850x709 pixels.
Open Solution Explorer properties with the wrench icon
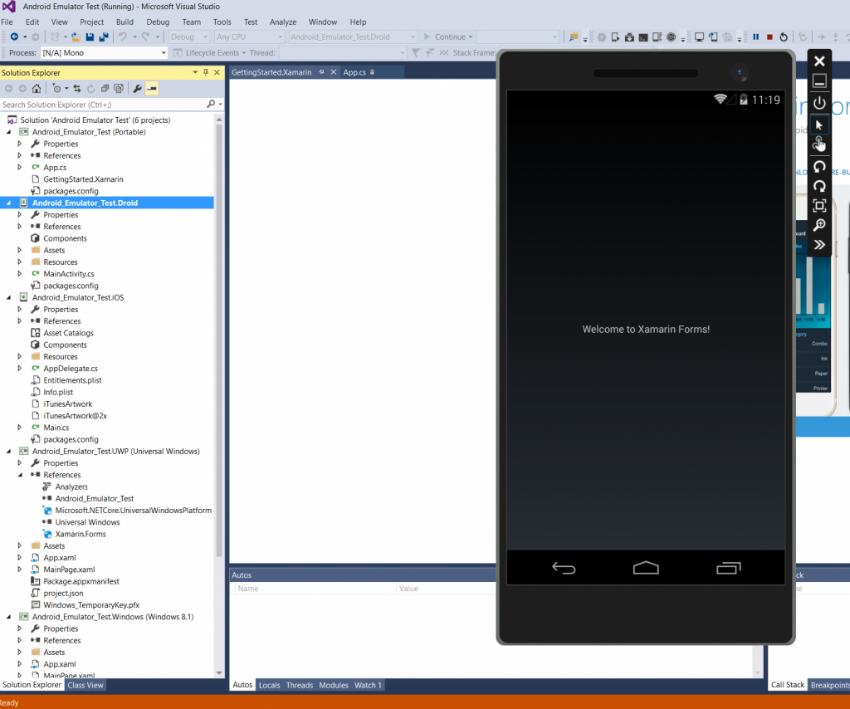pyautogui.click(x=137, y=89)
